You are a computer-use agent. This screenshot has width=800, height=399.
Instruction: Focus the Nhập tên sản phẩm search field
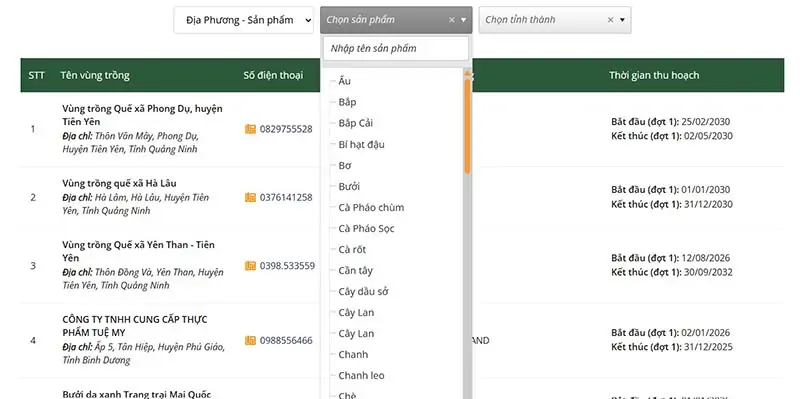[x=396, y=48]
